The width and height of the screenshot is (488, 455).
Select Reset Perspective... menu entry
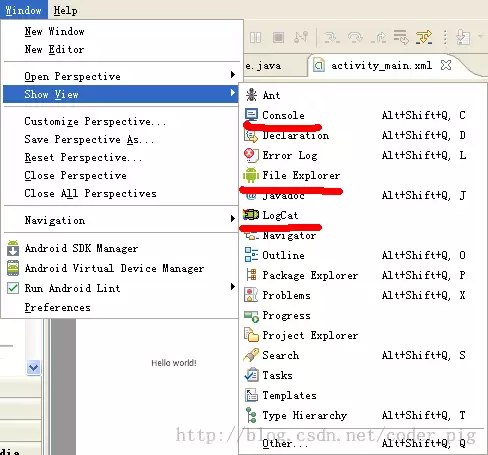pyautogui.click(x=83, y=157)
